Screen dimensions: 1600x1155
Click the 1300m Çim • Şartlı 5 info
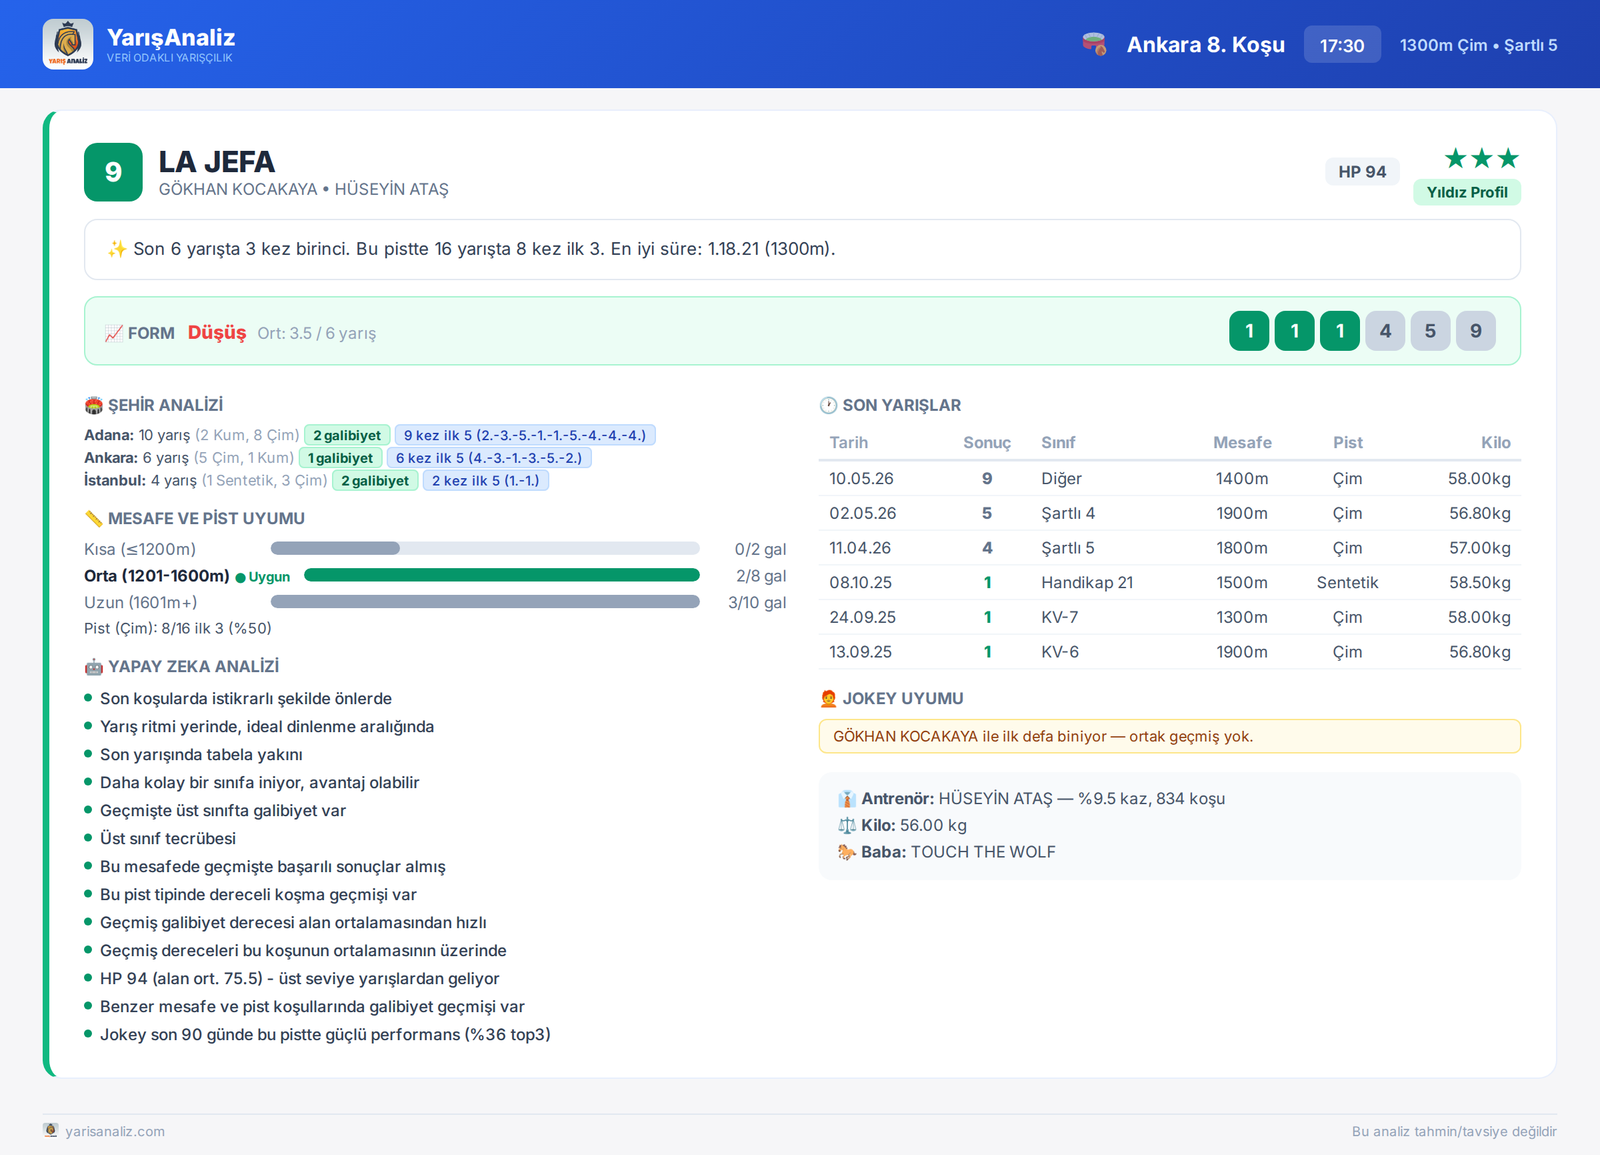click(x=1478, y=45)
